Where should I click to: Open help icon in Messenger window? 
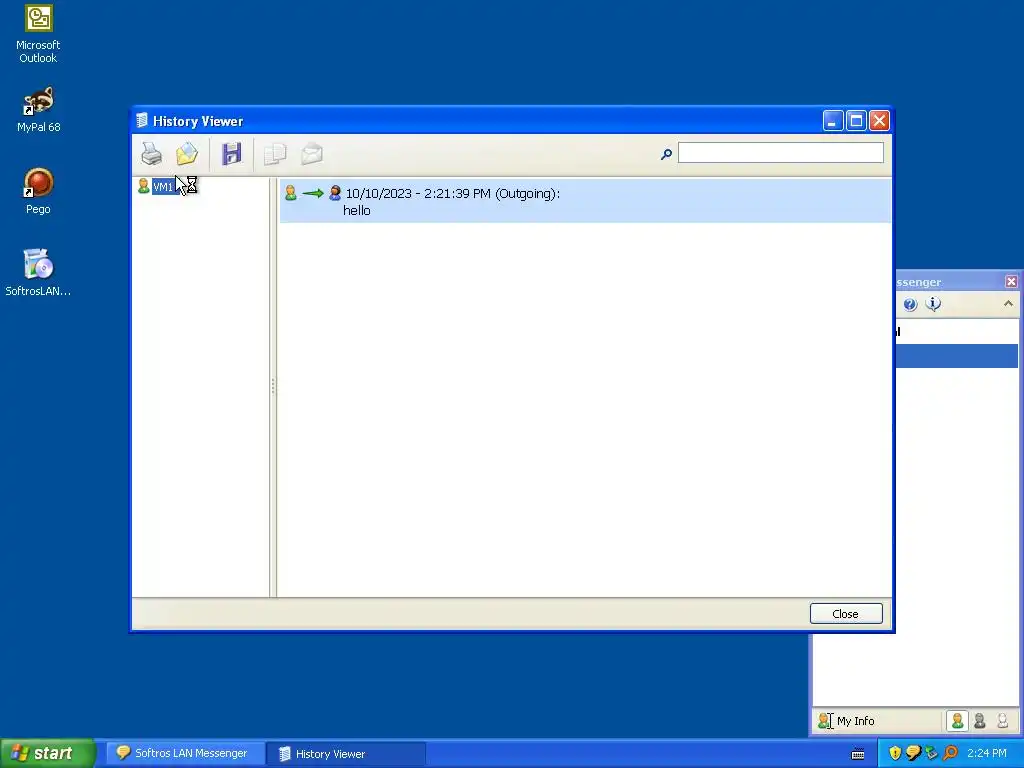[910, 304]
